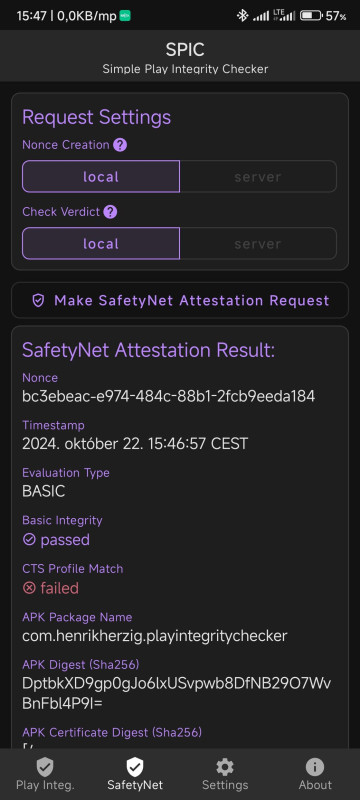Screen dimensions: 360x800
Task: Tap the battery indicator in status bar
Action: pyautogui.click(x=311, y=15)
